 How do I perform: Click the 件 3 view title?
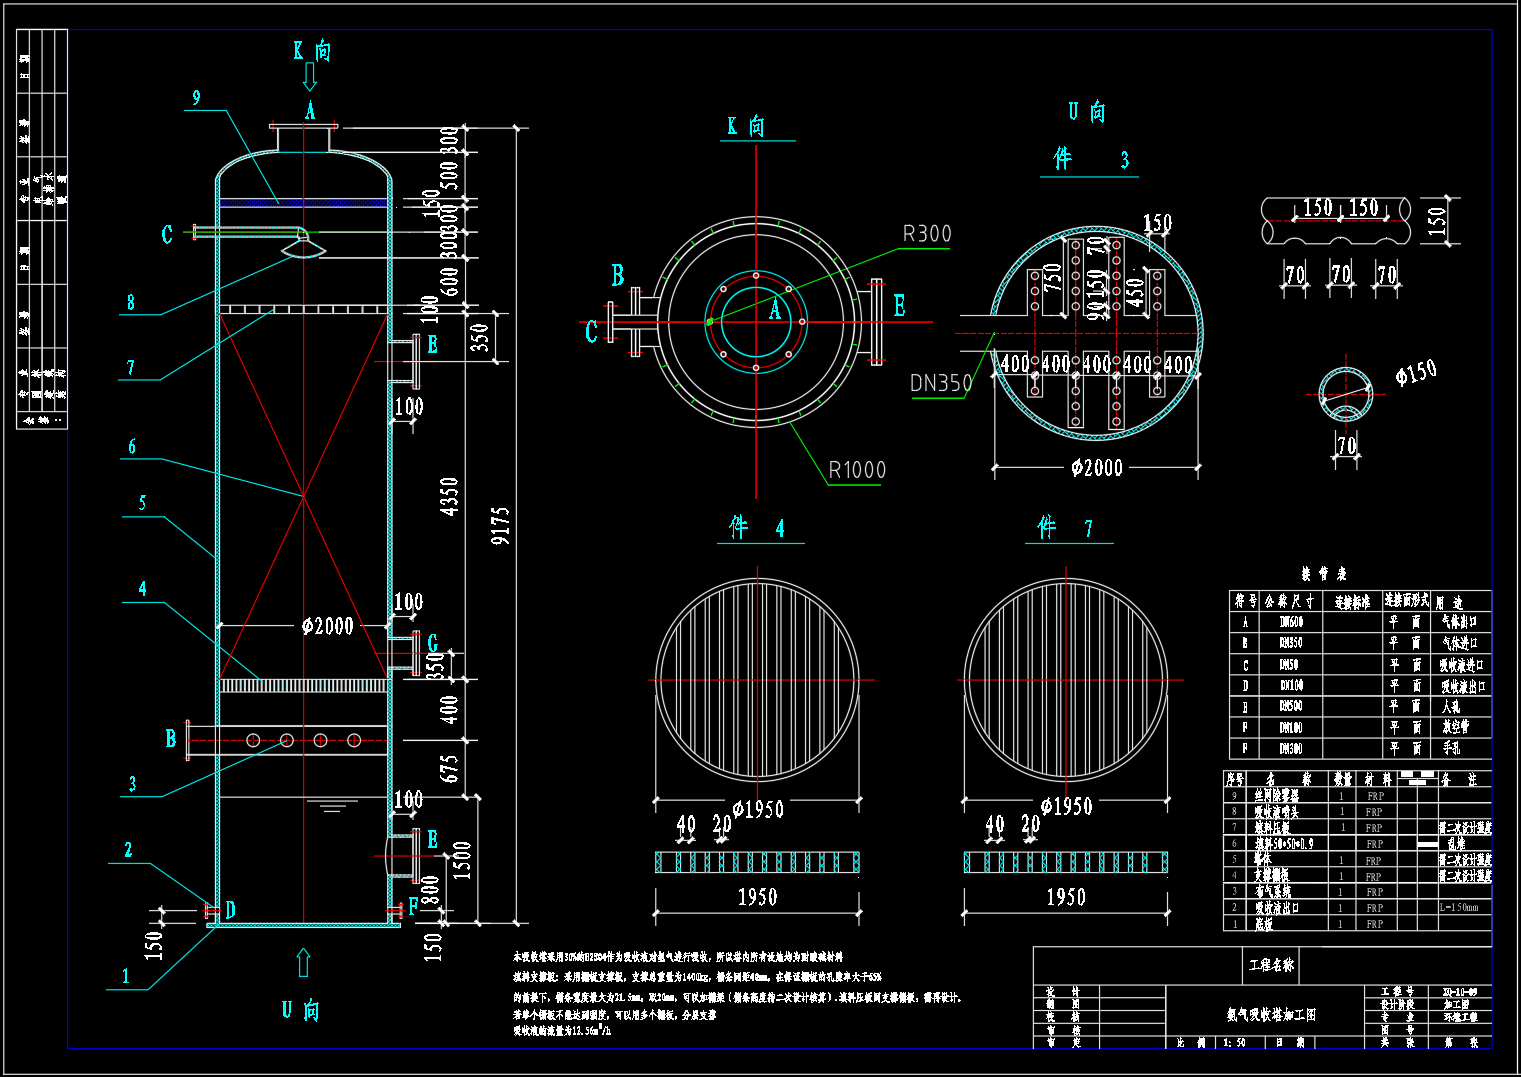[1090, 159]
